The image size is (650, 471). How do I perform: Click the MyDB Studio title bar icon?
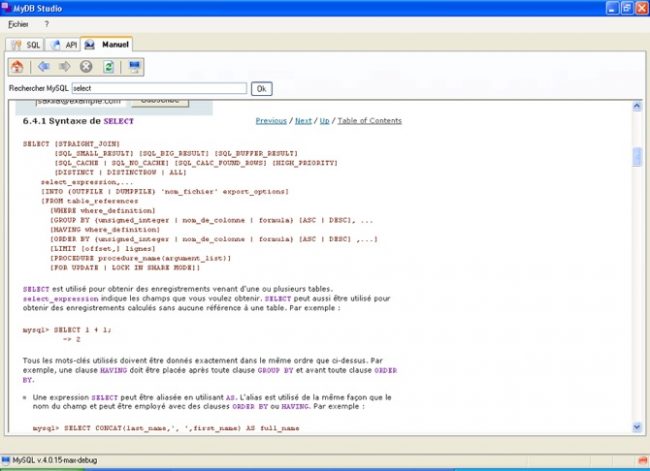click(x=5, y=7)
